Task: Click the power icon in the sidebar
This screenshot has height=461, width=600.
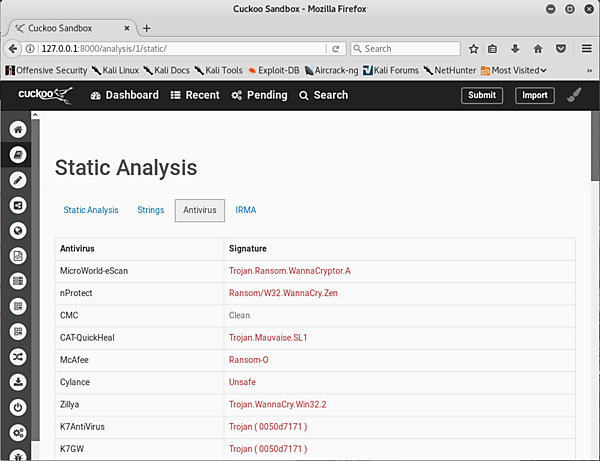Action: pos(18,407)
